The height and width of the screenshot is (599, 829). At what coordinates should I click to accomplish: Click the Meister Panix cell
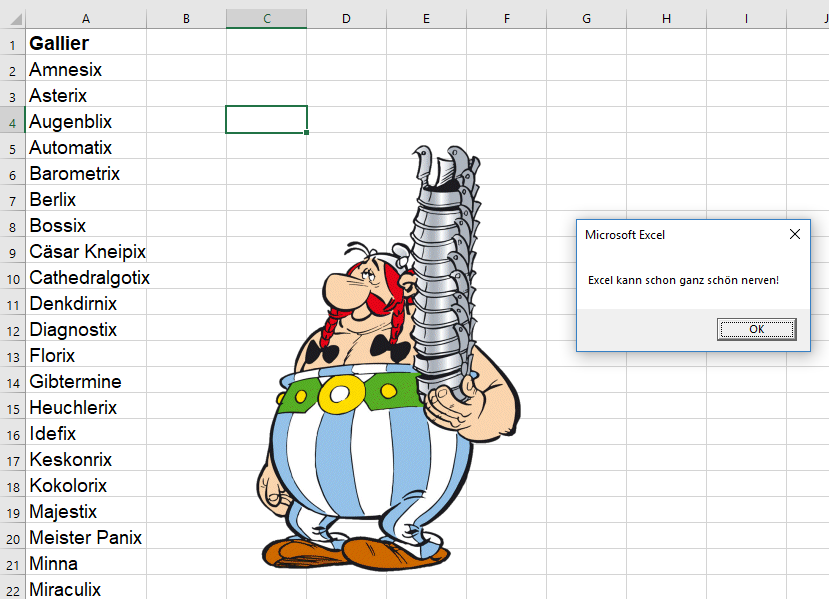[86, 538]
